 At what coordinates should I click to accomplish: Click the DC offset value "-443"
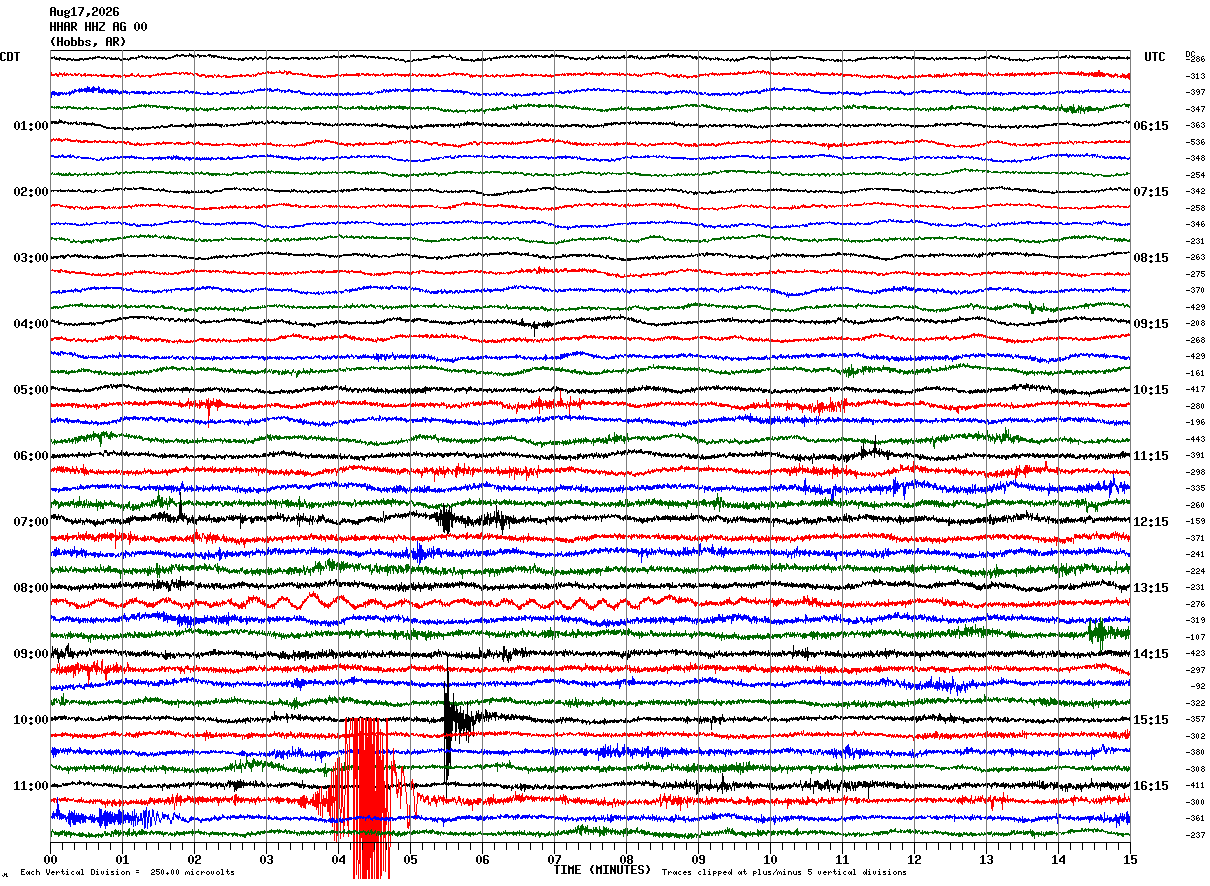pos(1195,439)
